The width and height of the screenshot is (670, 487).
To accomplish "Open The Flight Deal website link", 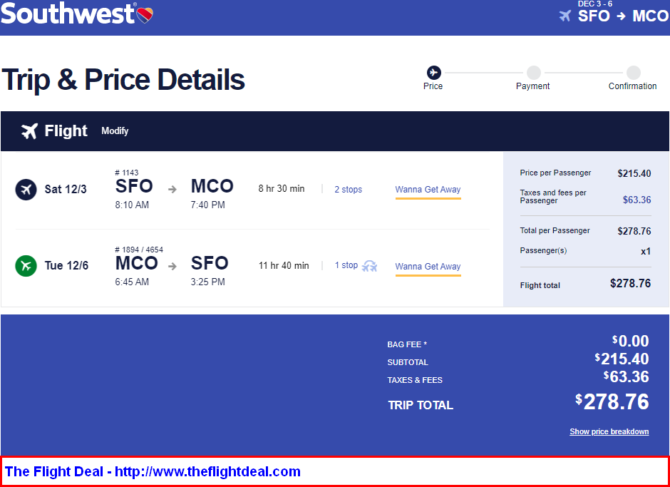I will tap(153, 472).
